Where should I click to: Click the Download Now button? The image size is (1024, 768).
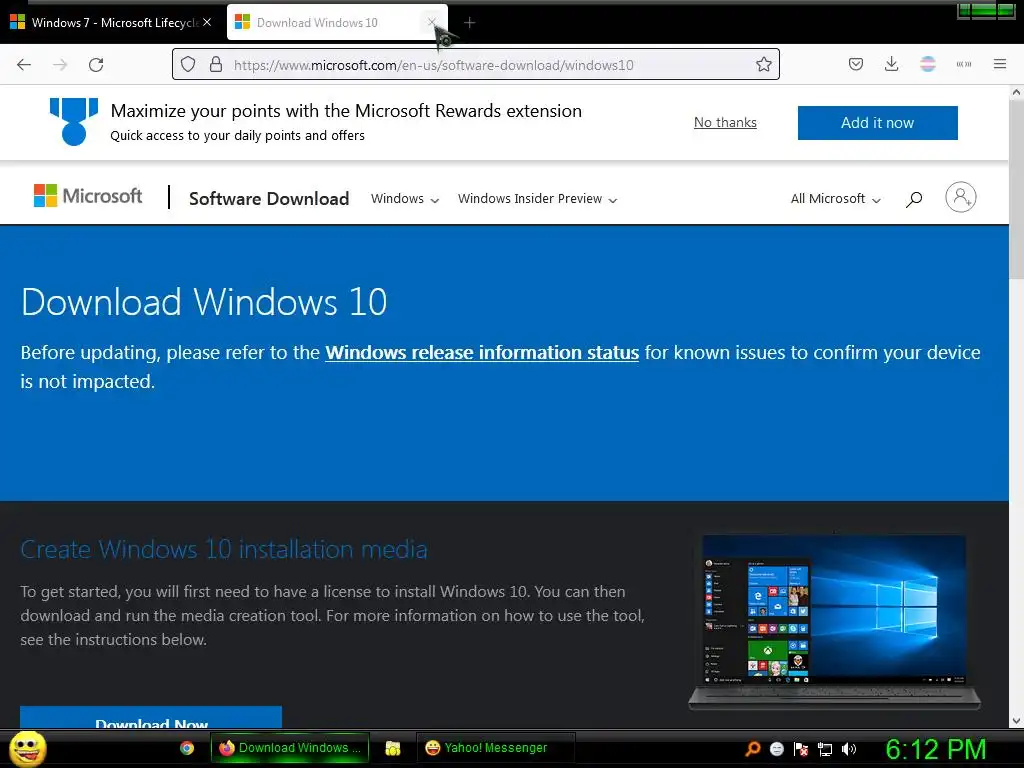[151, 718]
